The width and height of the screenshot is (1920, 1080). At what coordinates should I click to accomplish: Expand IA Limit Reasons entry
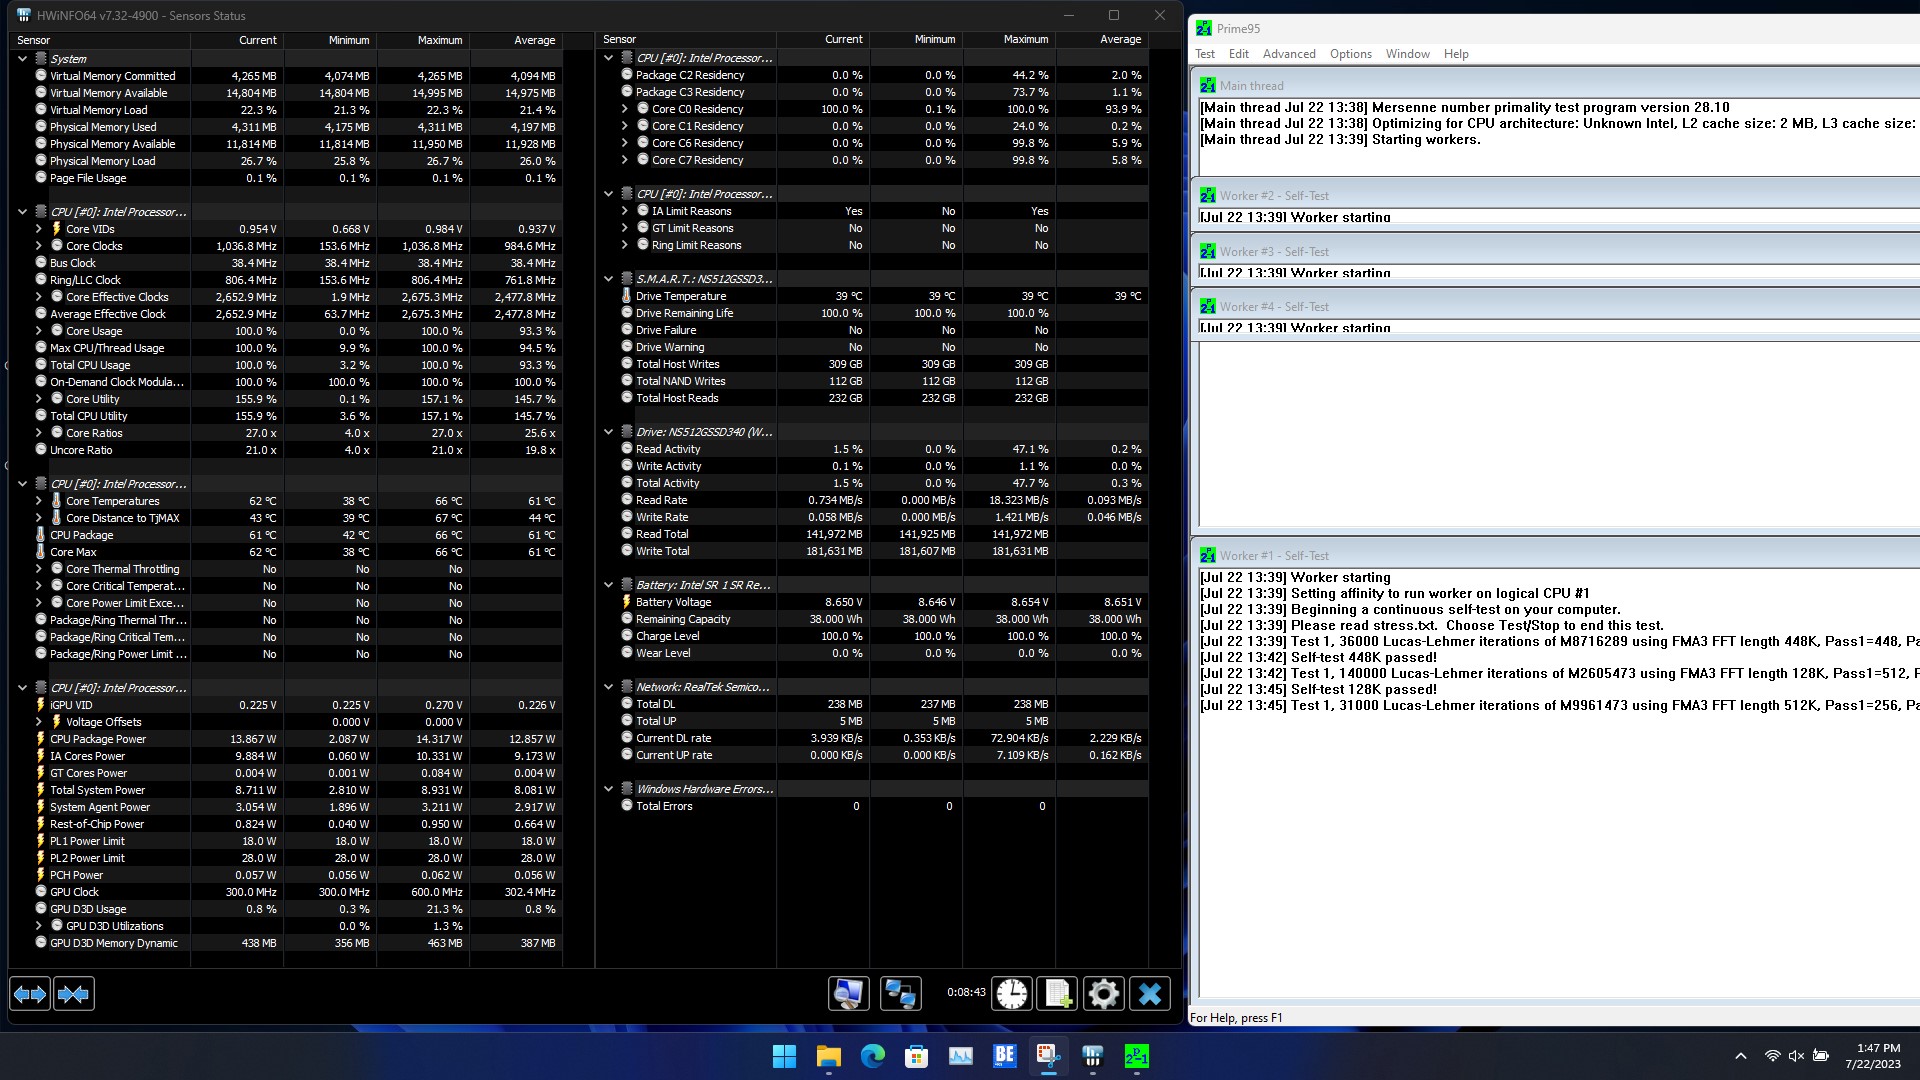[625, 211]
